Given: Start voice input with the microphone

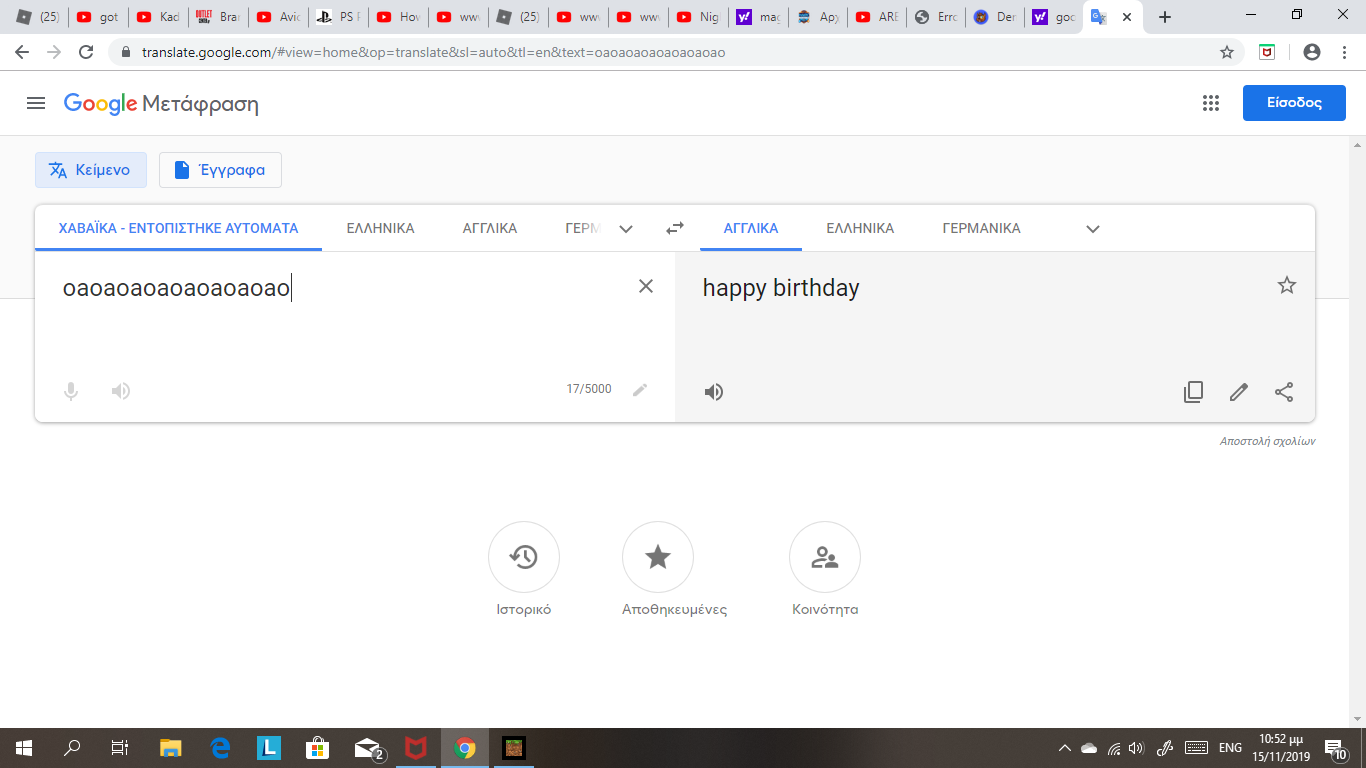Looking at the screenshot, I should click(71, 391).
